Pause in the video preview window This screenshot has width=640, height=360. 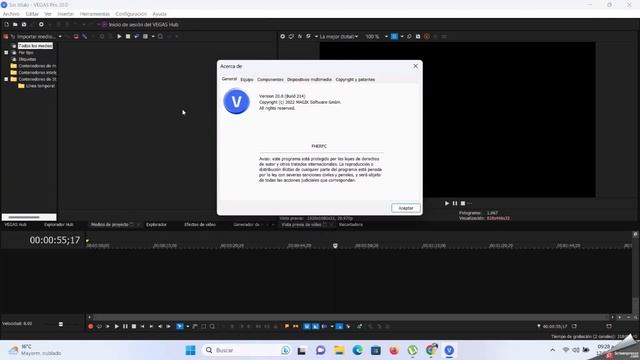pos(455,203)
